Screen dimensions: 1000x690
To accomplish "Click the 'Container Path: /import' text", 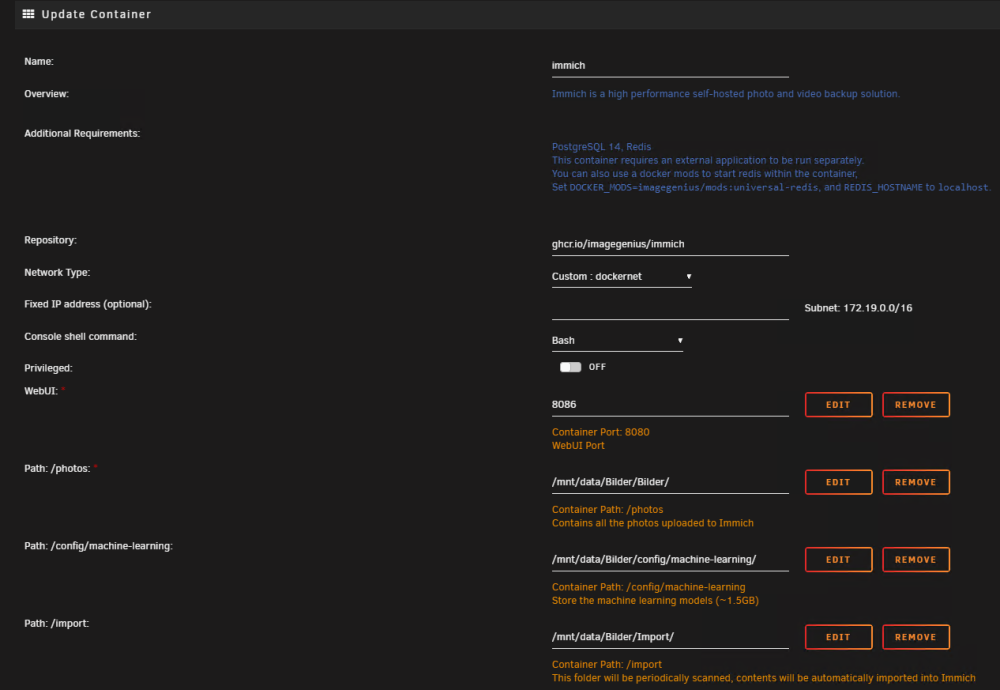I will tap(607, 664).
